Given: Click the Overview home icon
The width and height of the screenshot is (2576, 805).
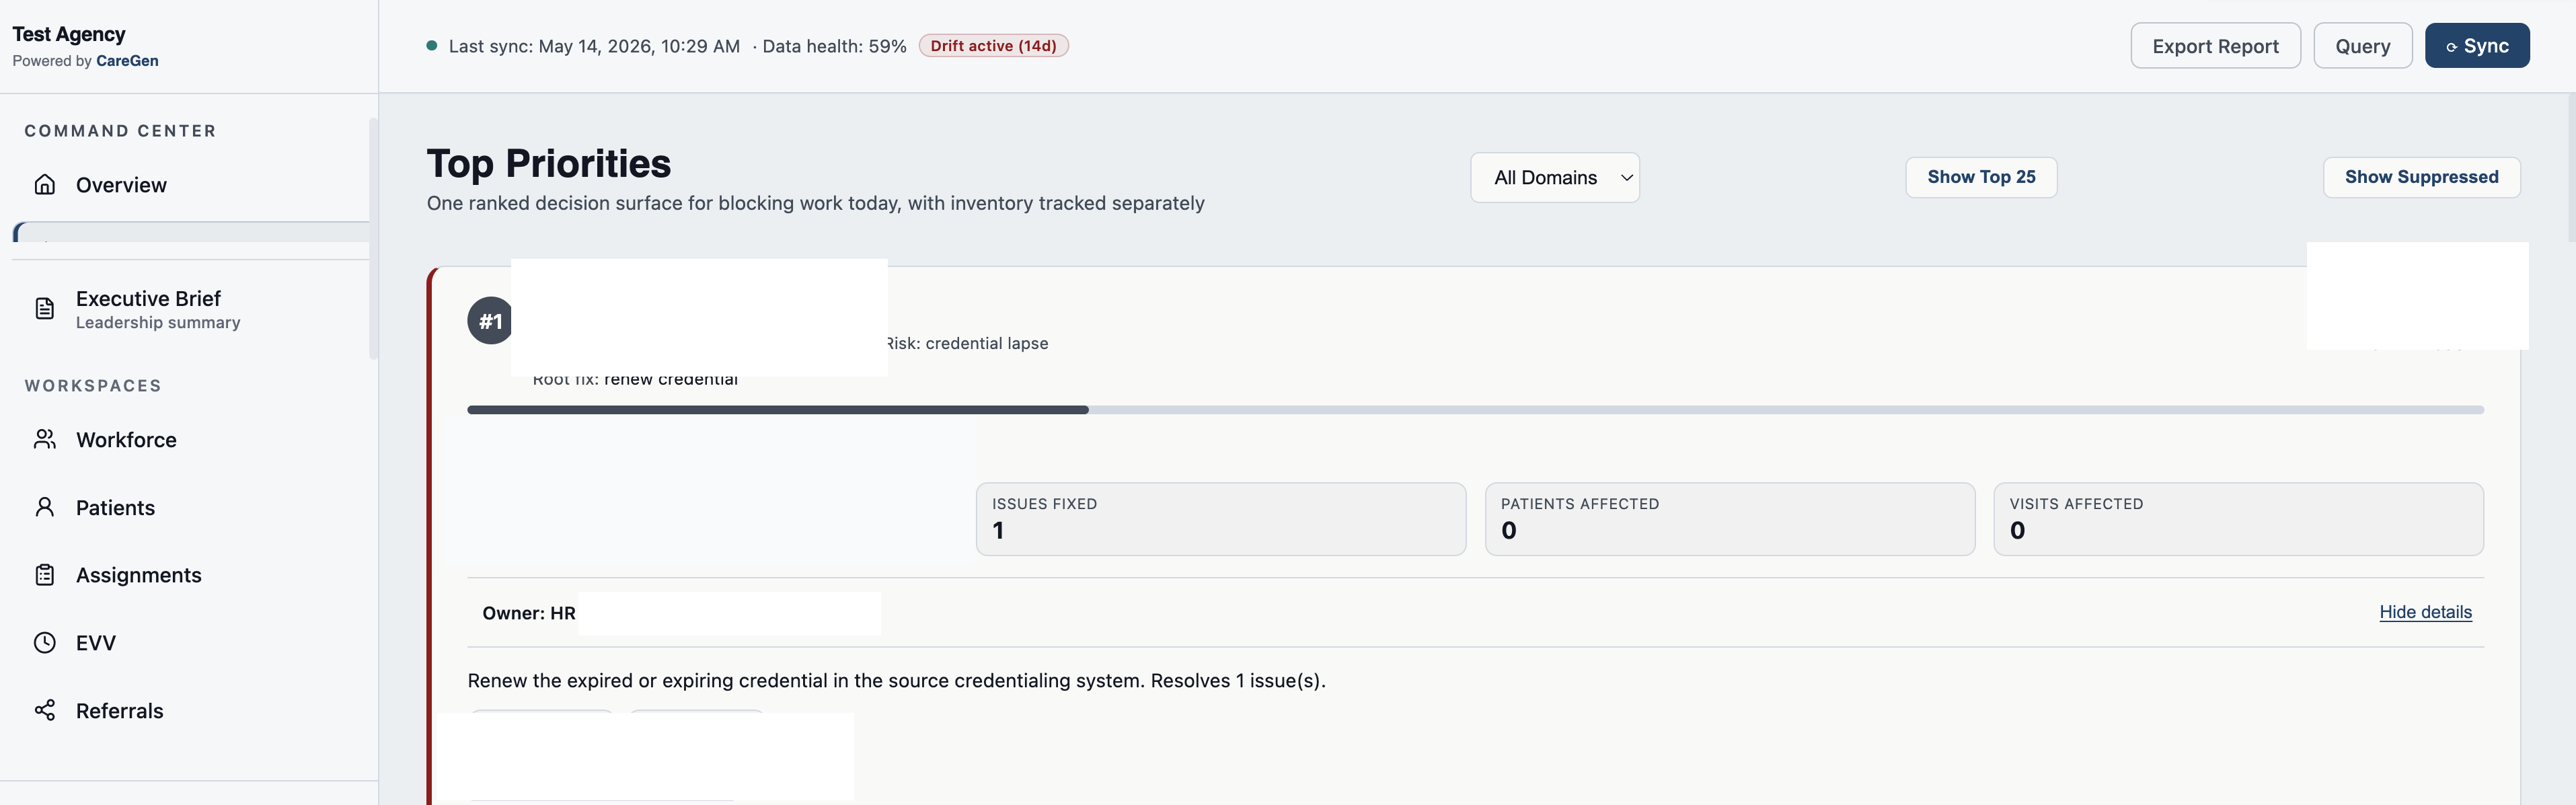Looking at the screenshot, I should coord(44,184).
